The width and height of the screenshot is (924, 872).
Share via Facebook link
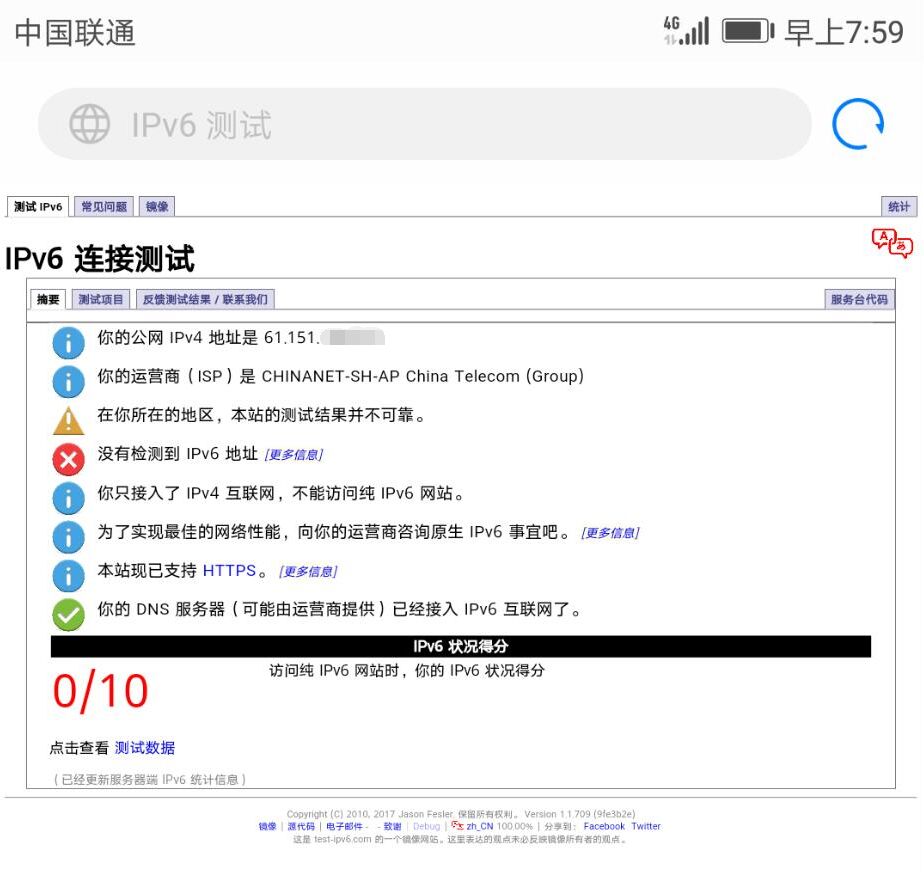coord(604,826)
